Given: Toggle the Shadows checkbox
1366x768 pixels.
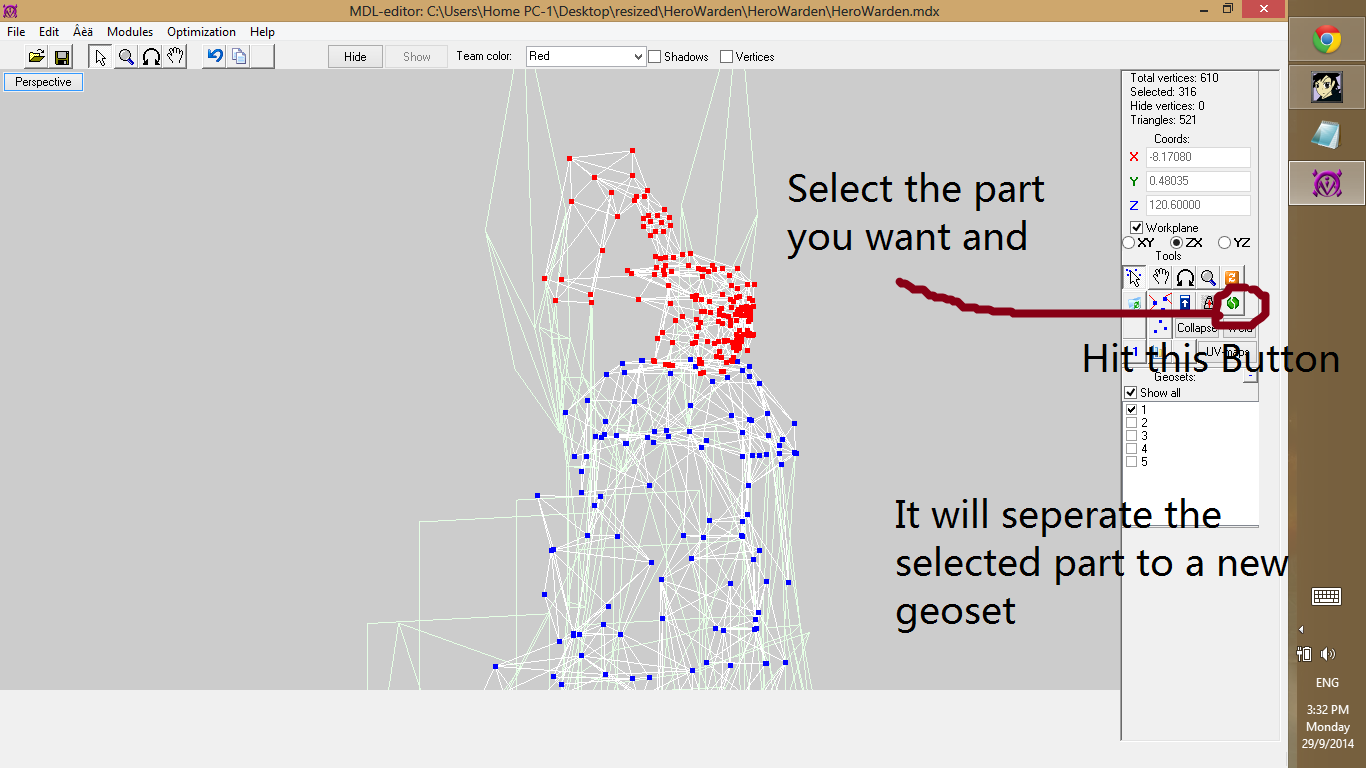Looking at the screenshot, I should tap(655, 57).
